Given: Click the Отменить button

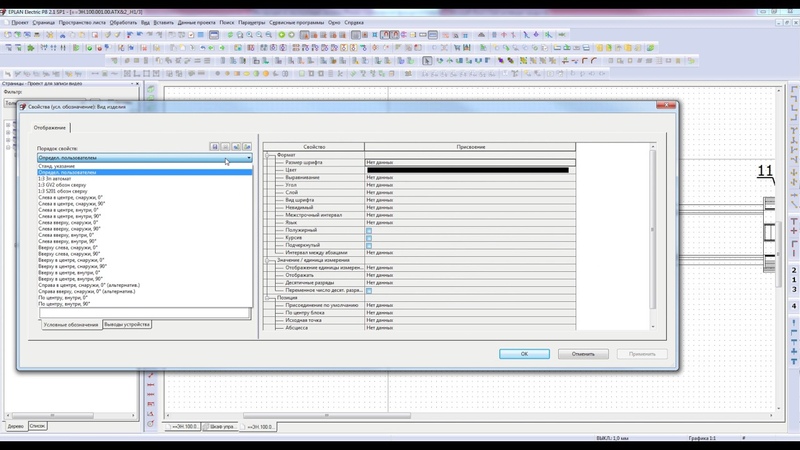Looking at the screenshot, I should [583, 354].
